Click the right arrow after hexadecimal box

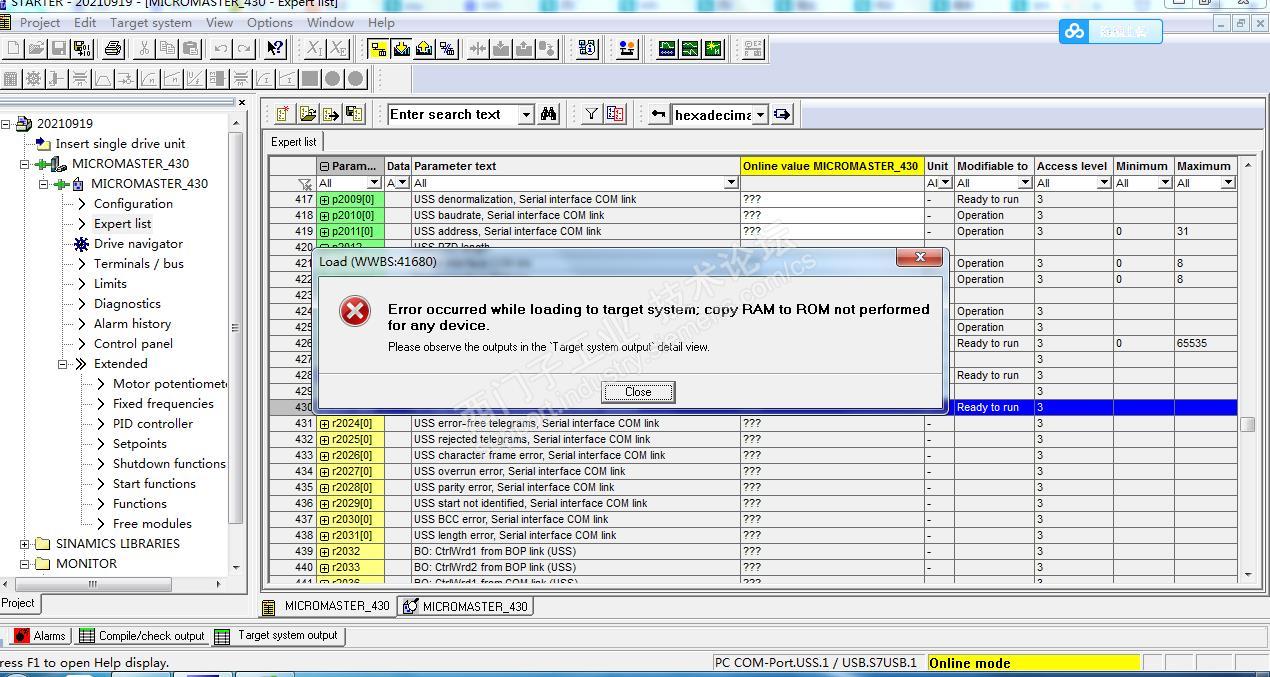[x=782, y=115]
